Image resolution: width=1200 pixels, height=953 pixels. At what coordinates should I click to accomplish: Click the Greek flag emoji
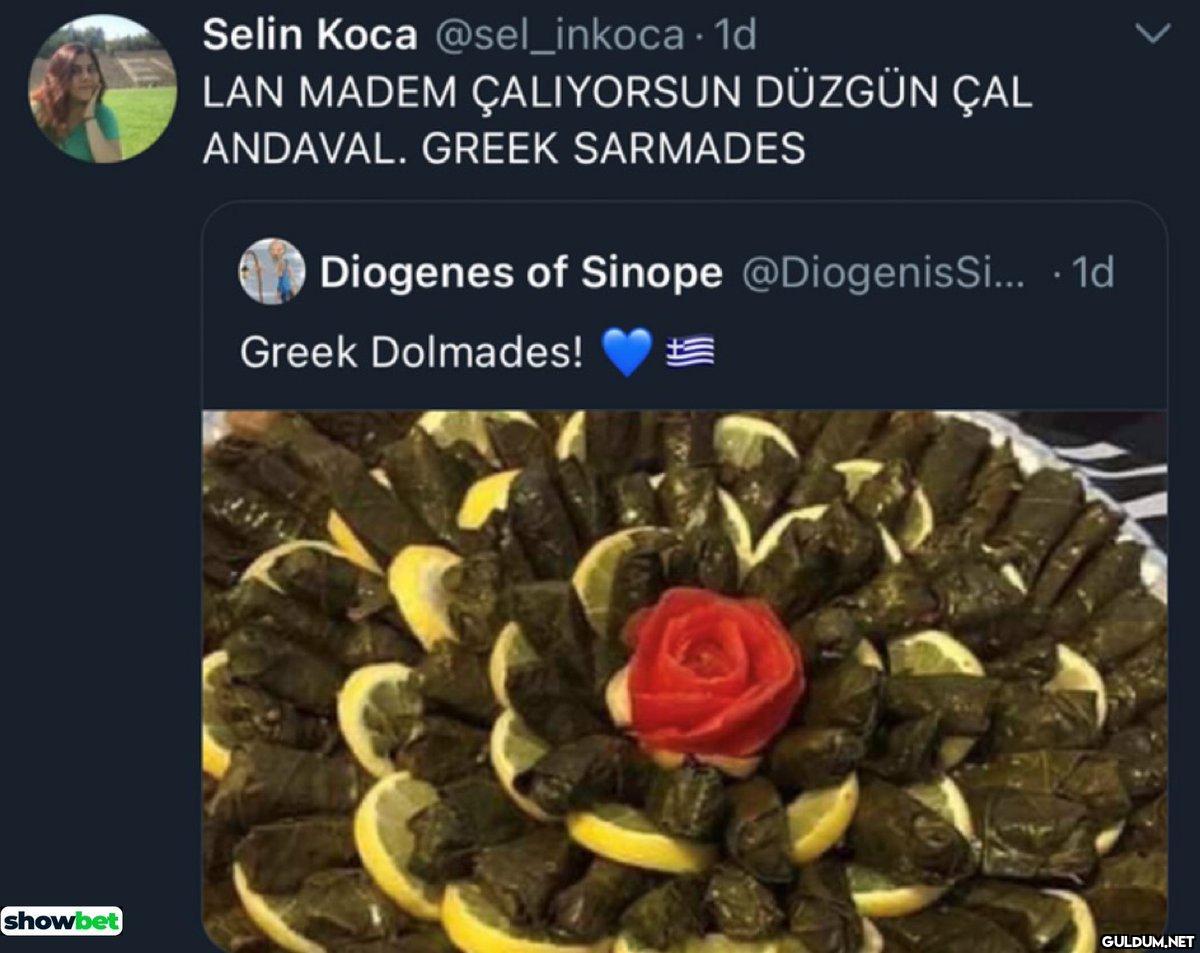pyautogui.click(x=690, y=350)
